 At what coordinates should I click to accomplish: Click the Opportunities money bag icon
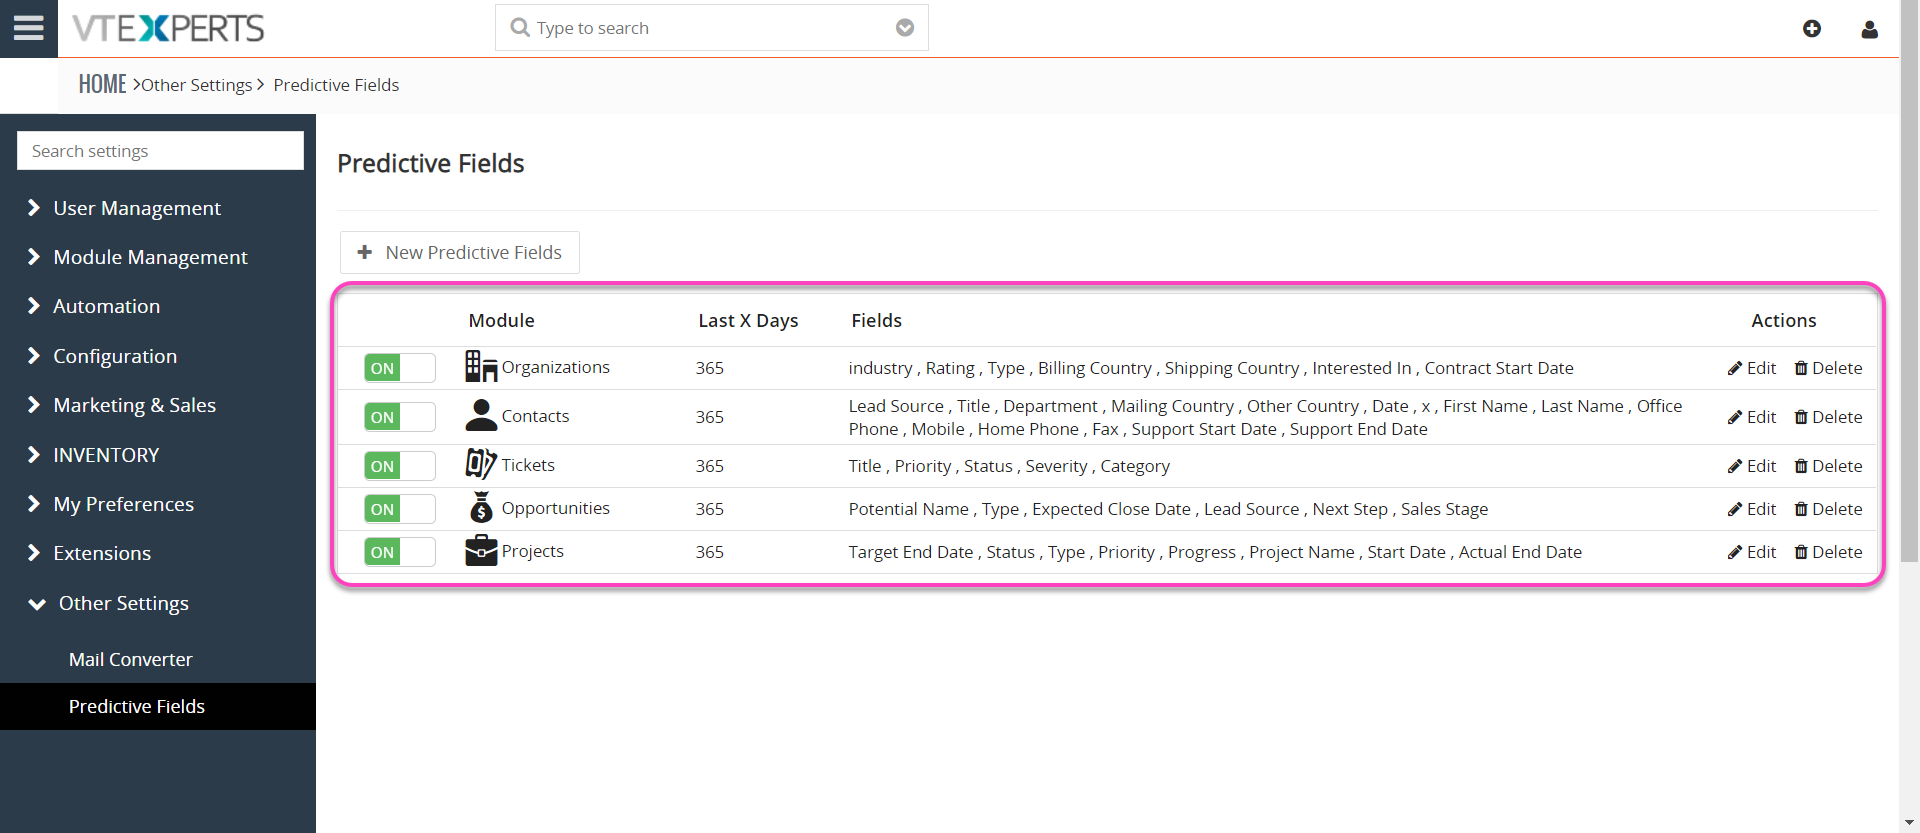pyautogui.click(x=481, y=507)
